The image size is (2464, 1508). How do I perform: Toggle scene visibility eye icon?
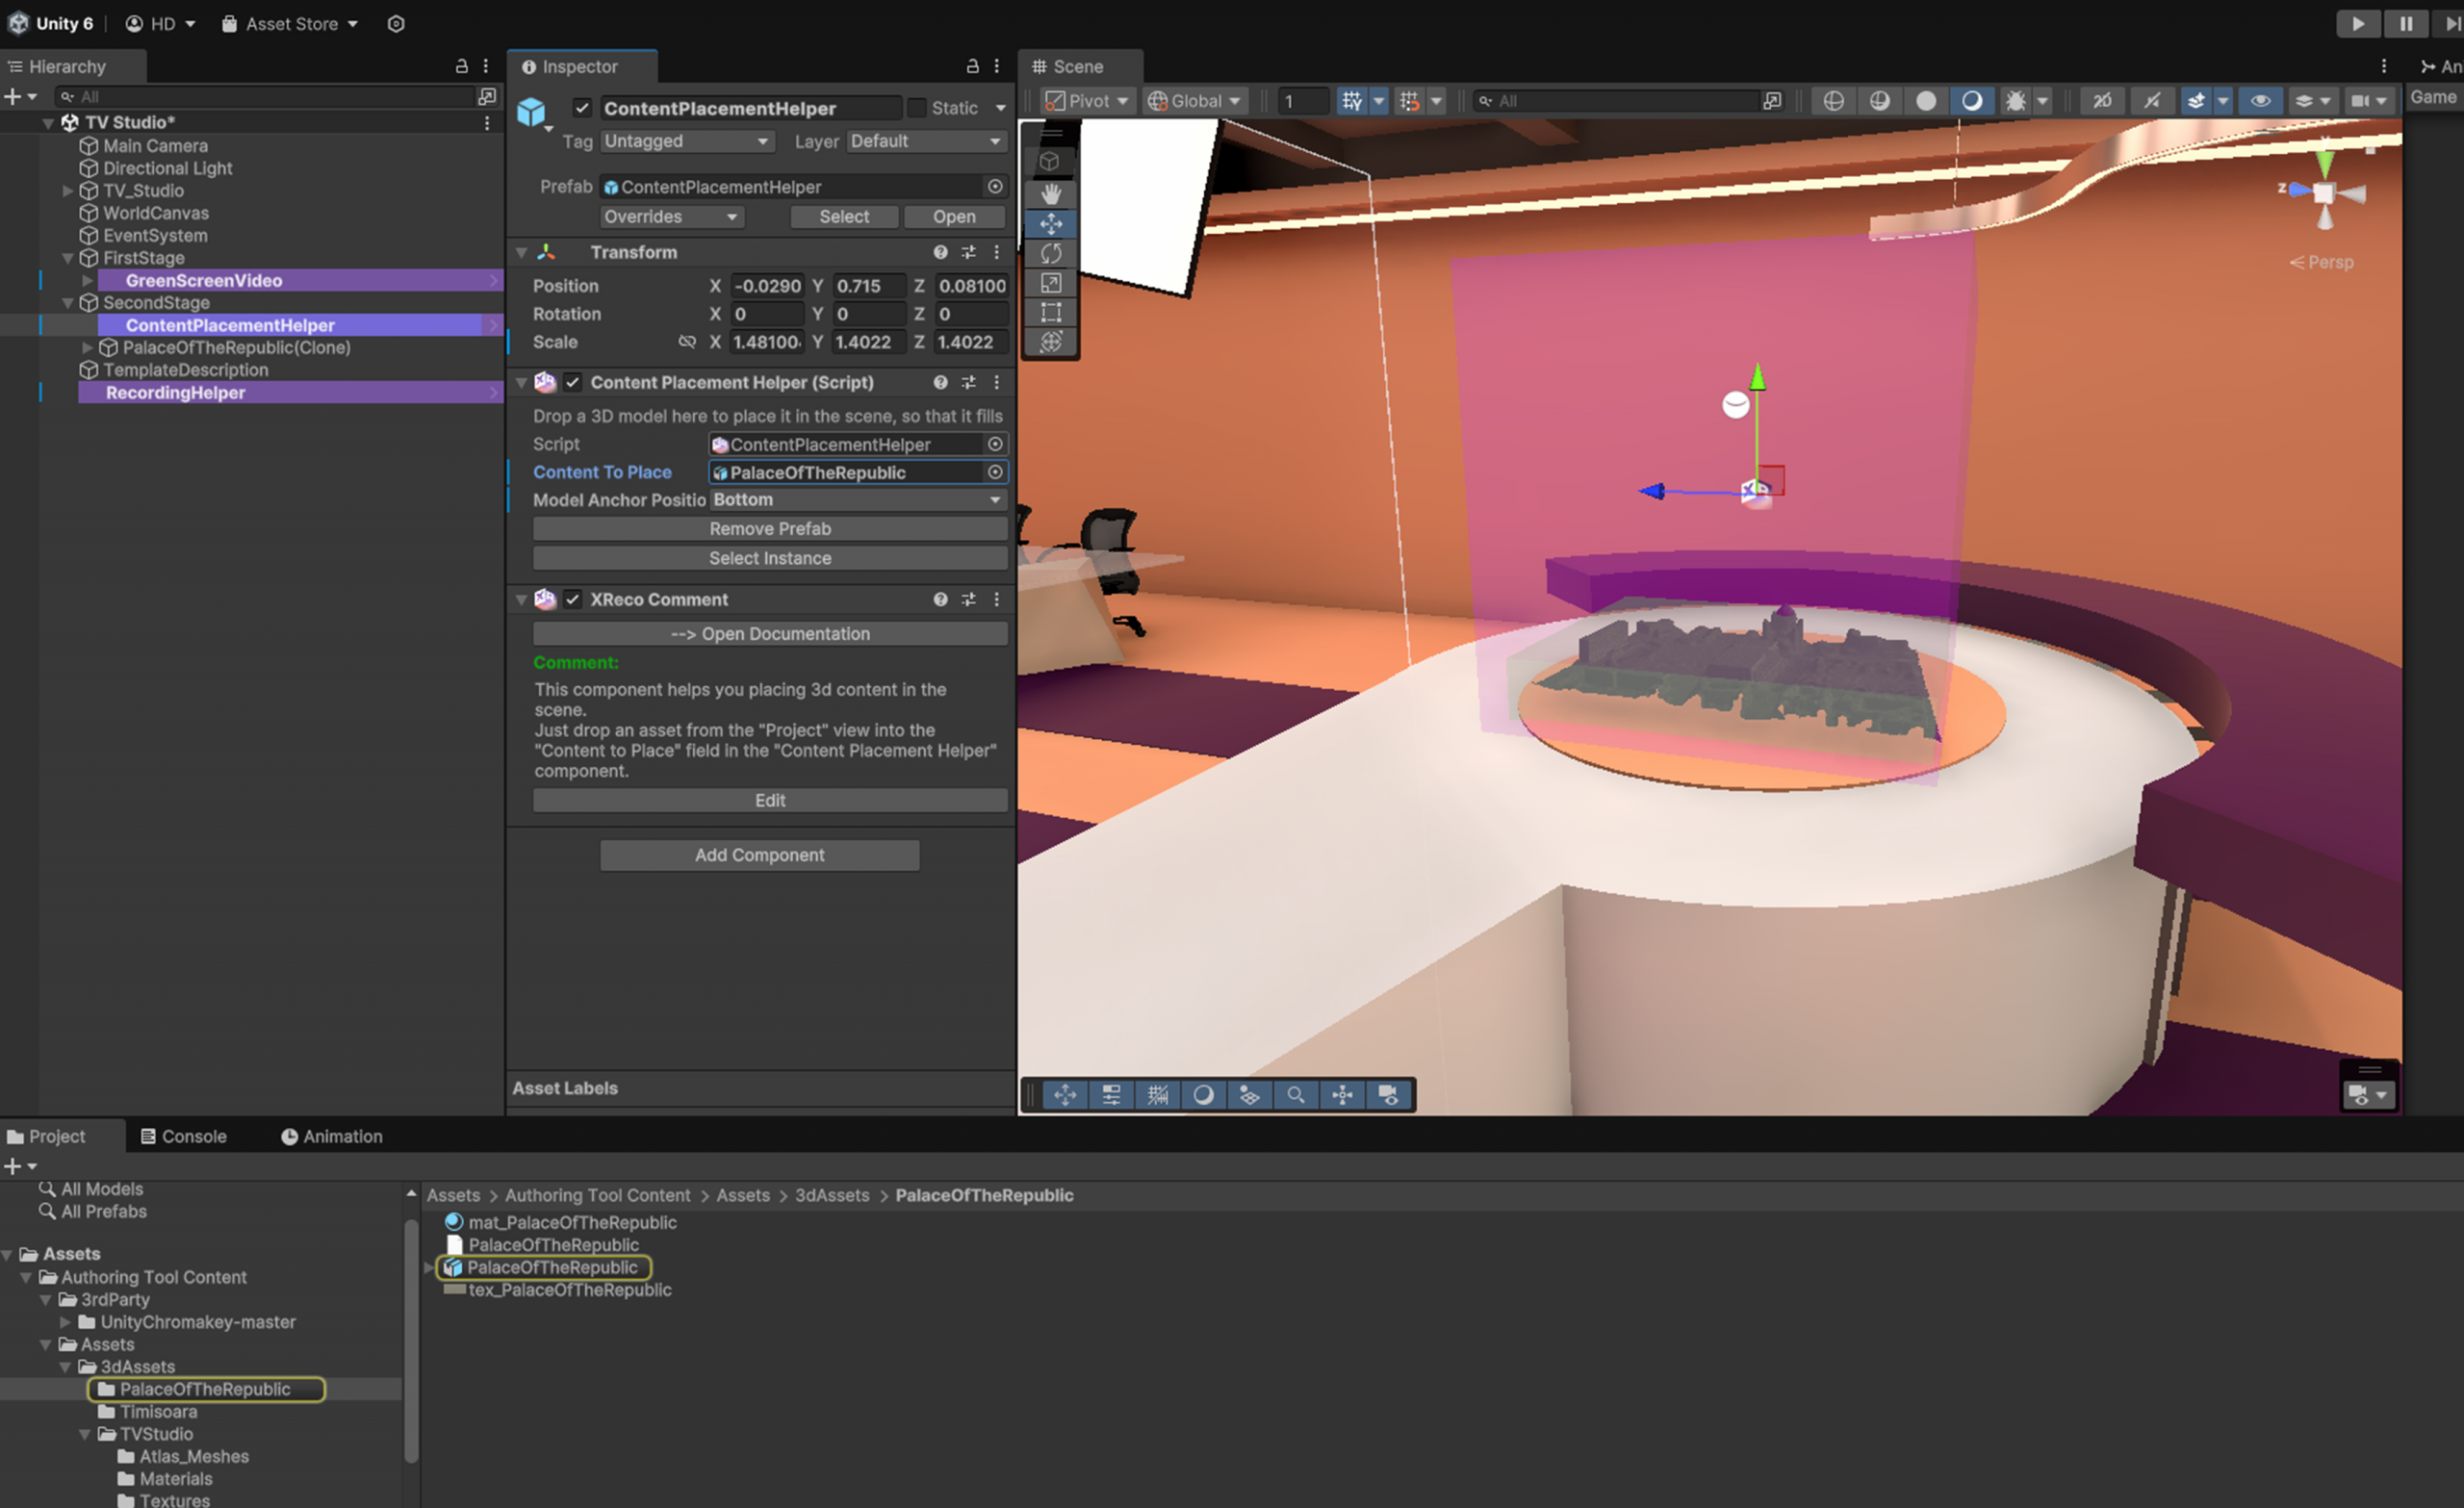tap(2259, 101)
